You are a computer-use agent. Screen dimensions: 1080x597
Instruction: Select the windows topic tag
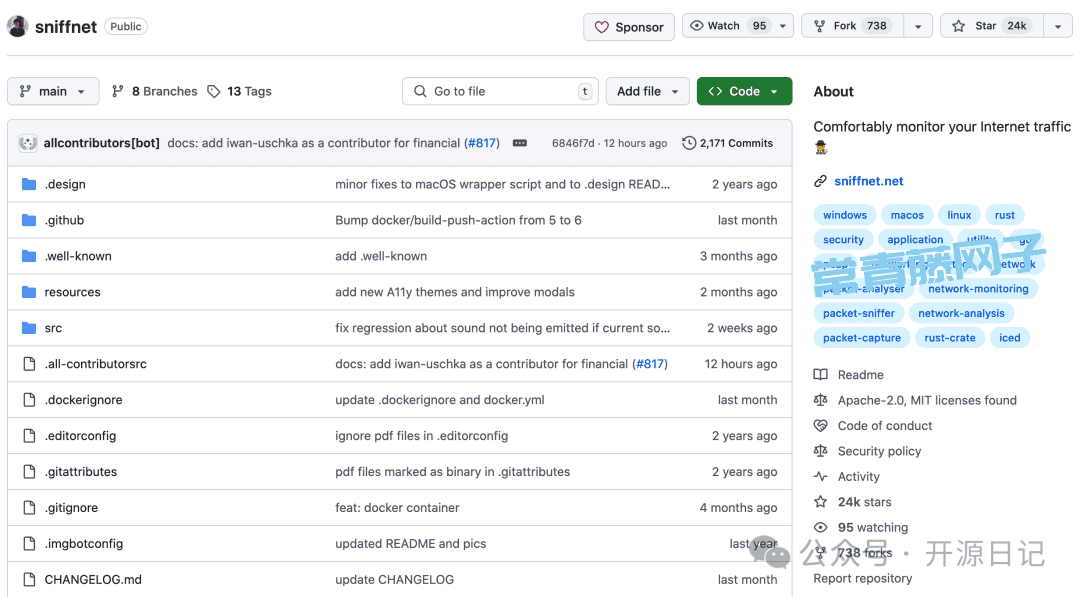[x=844, y=215]
